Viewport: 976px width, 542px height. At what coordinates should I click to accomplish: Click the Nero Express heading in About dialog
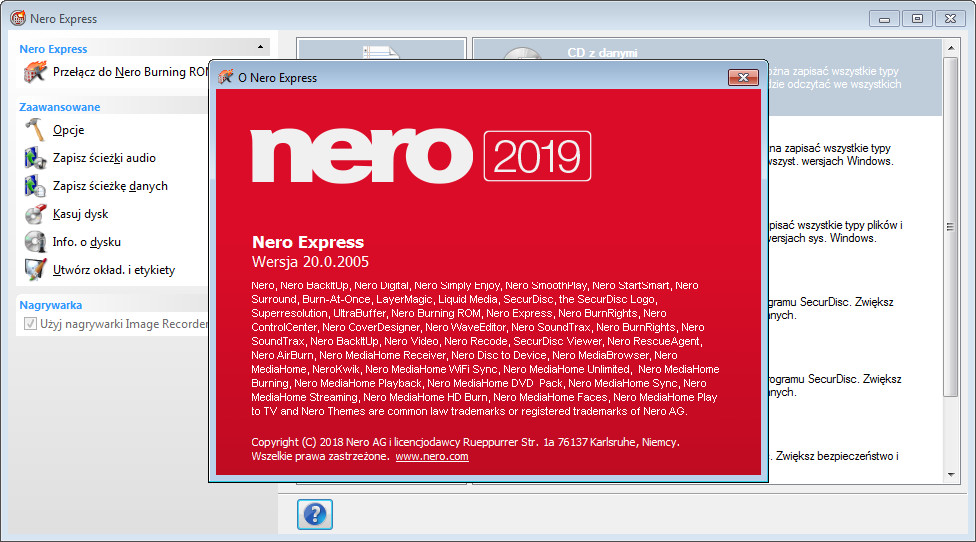(x=307, y=242)
